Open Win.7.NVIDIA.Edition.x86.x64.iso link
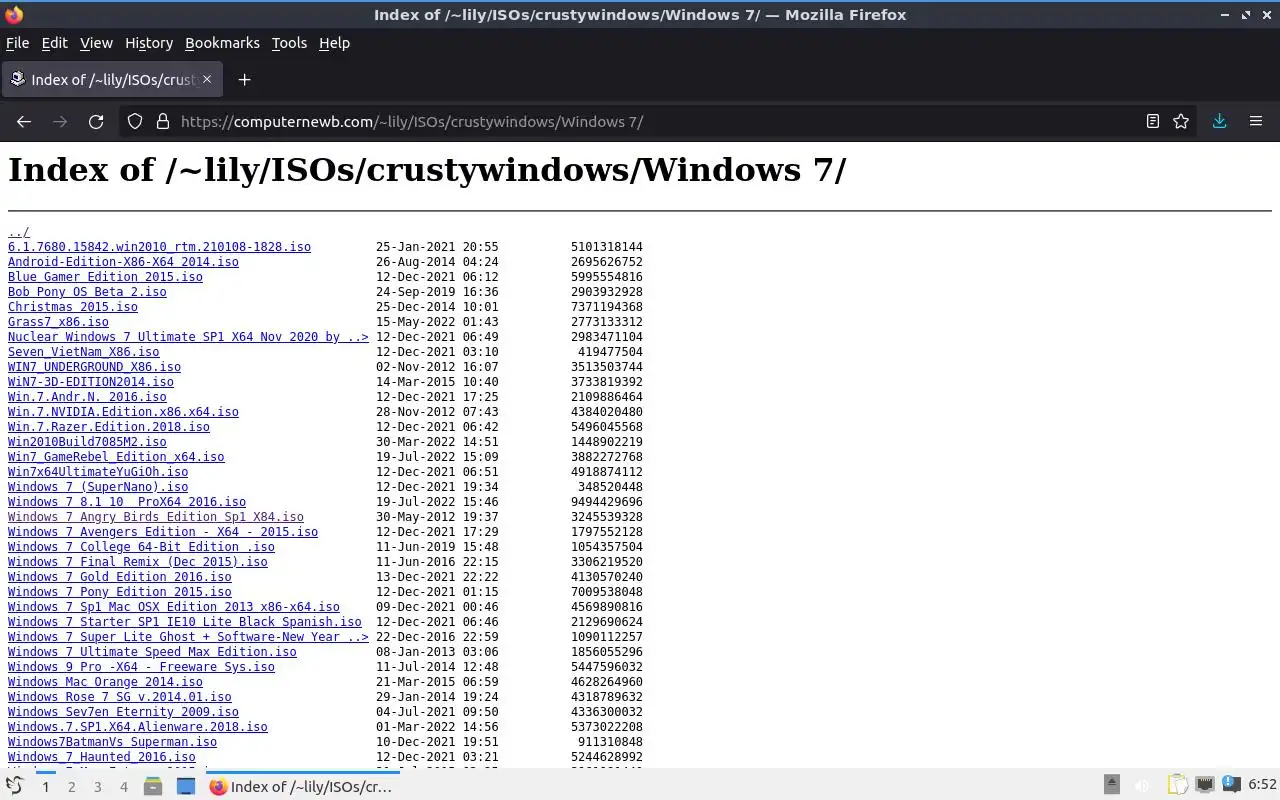 coord(123,412)
